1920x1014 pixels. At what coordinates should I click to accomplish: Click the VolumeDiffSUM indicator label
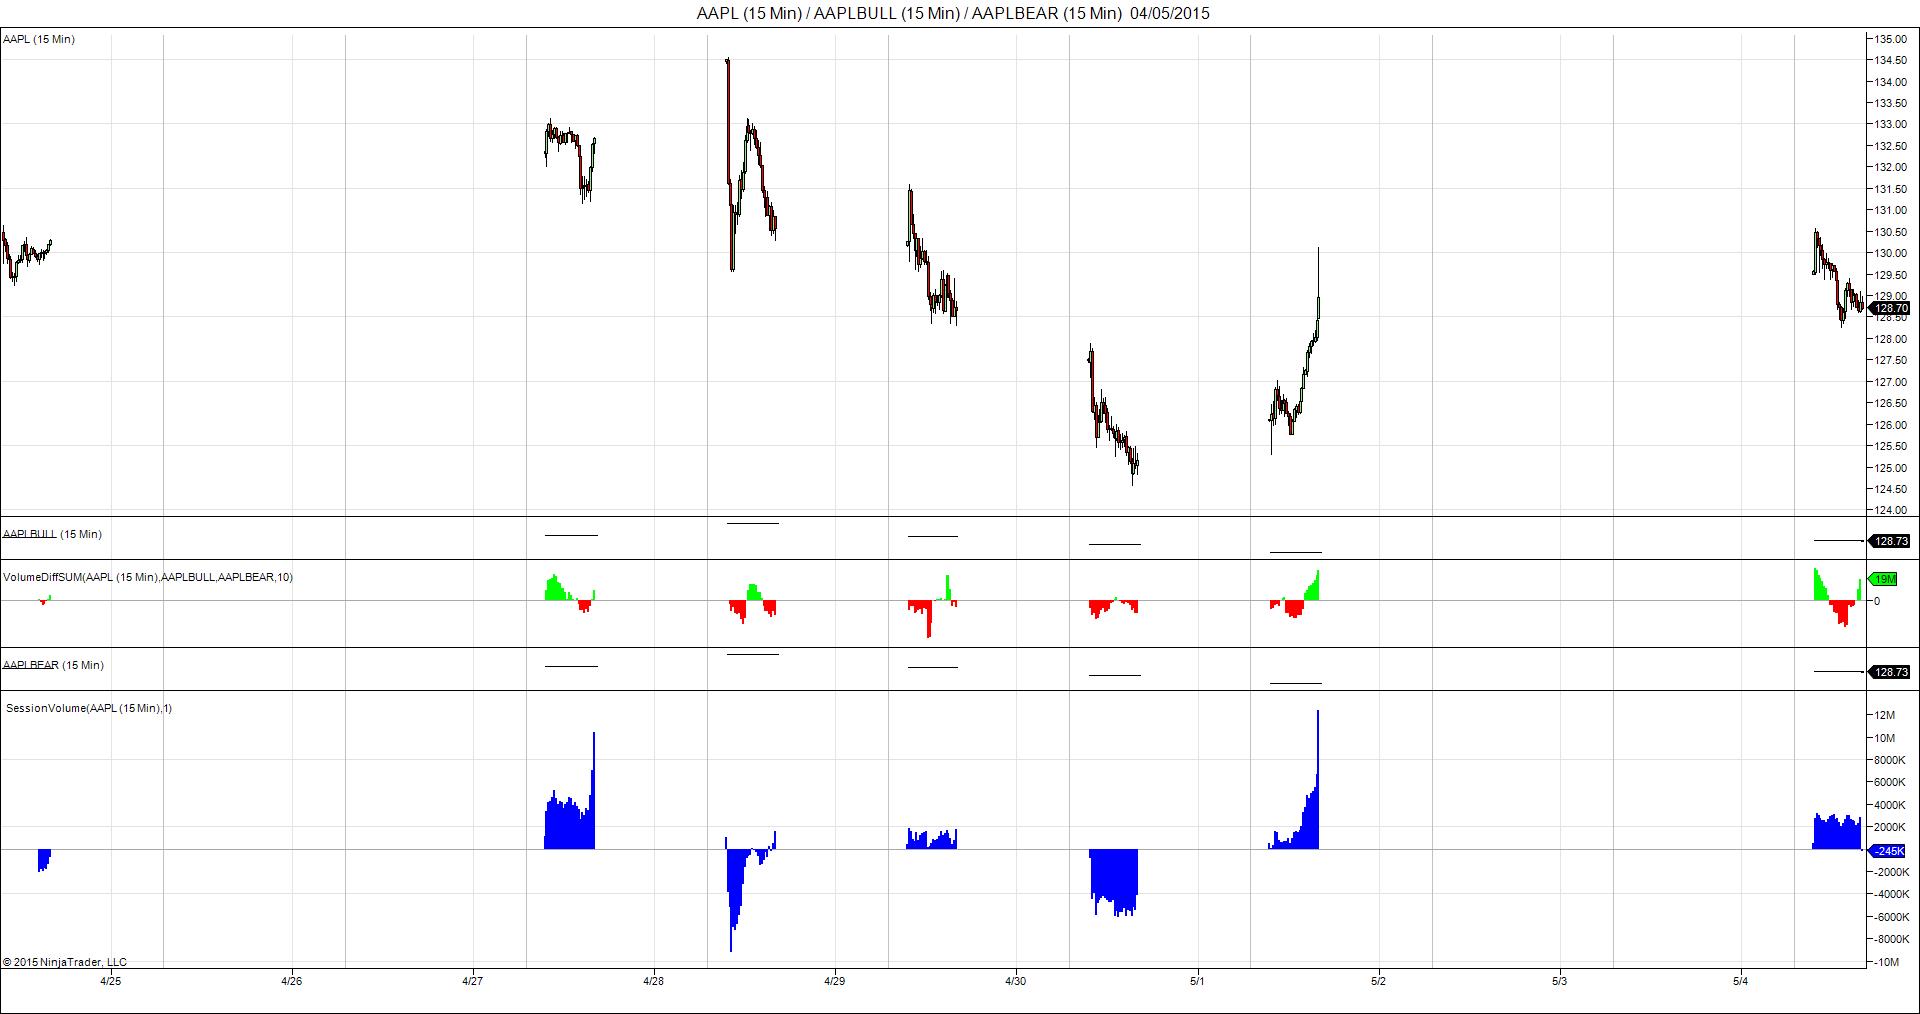pos(148,577)
